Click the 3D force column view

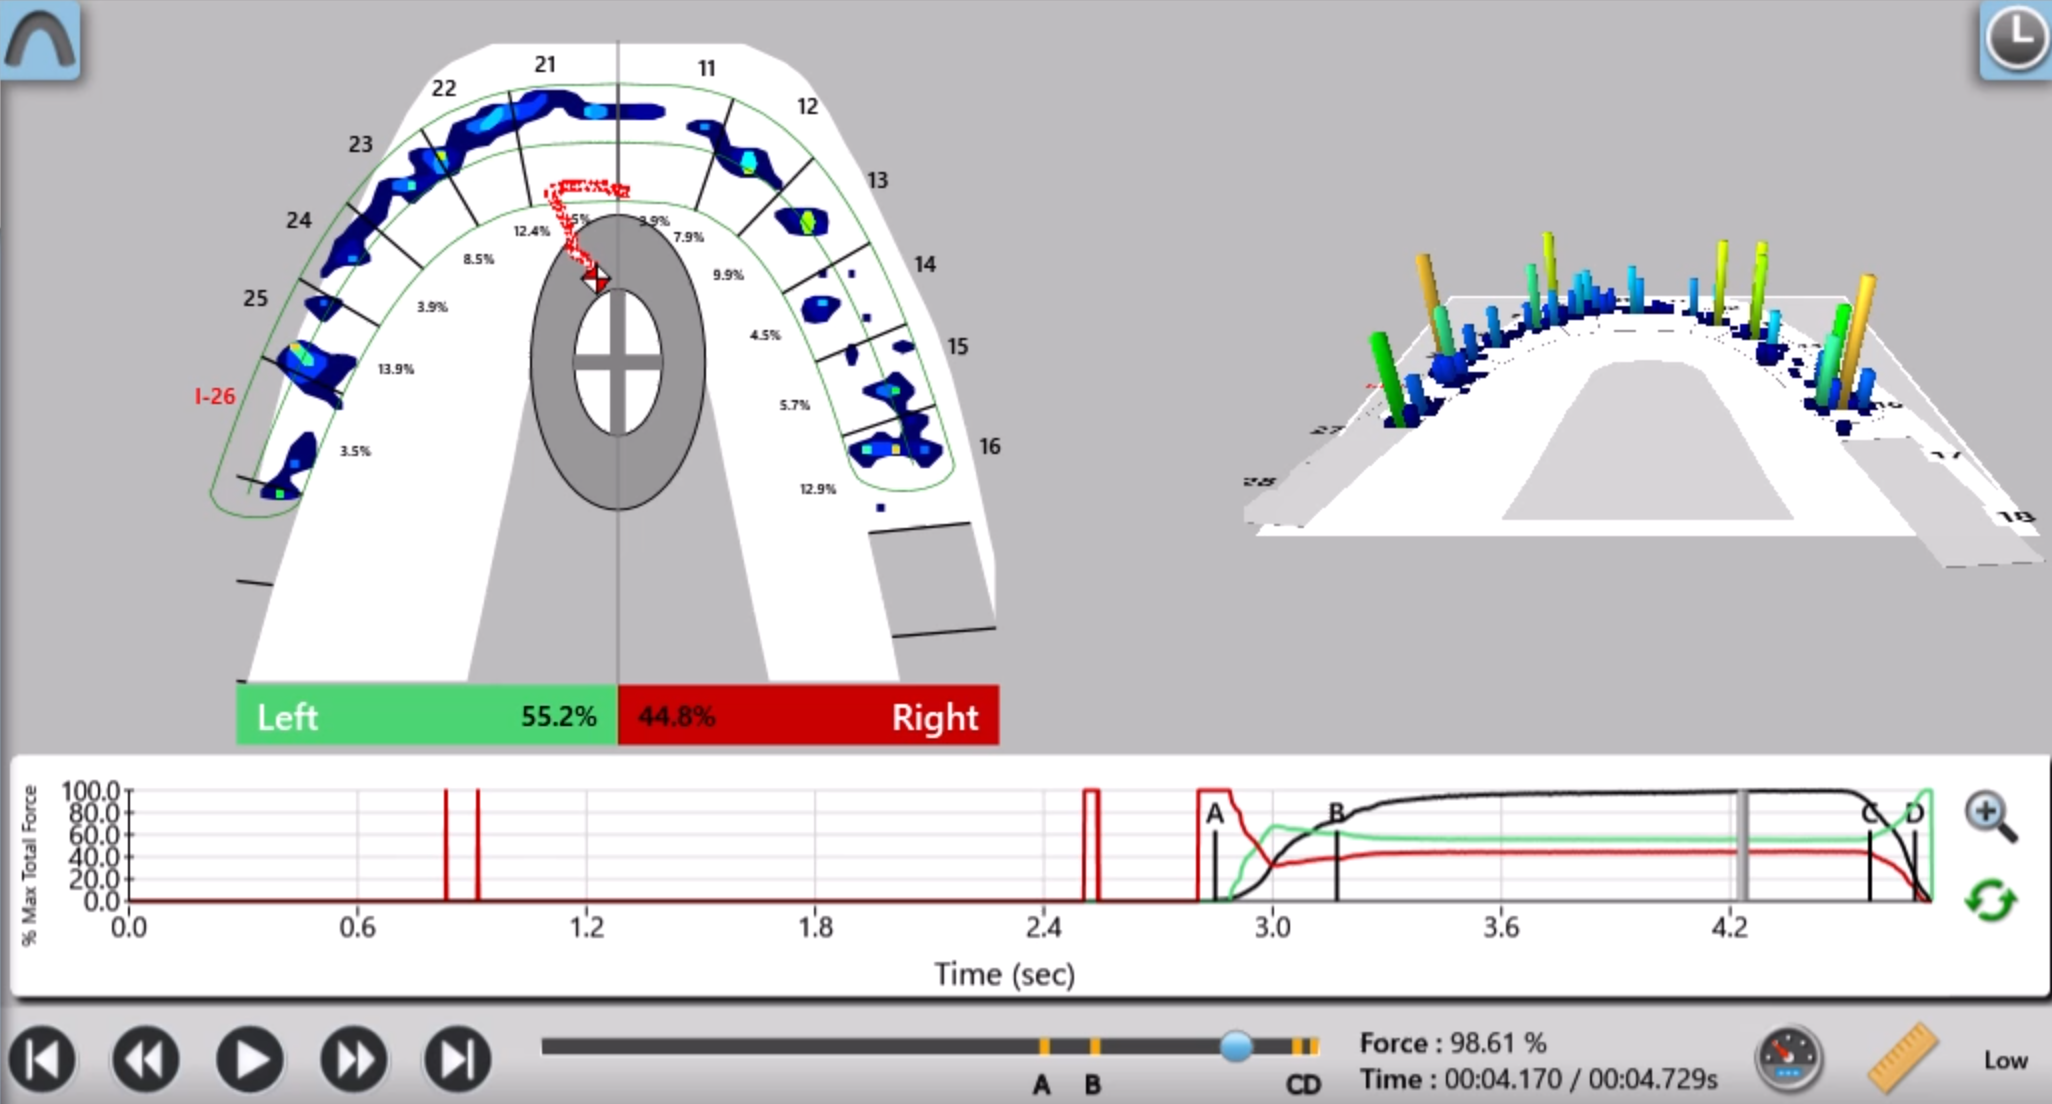[1640, 400]
